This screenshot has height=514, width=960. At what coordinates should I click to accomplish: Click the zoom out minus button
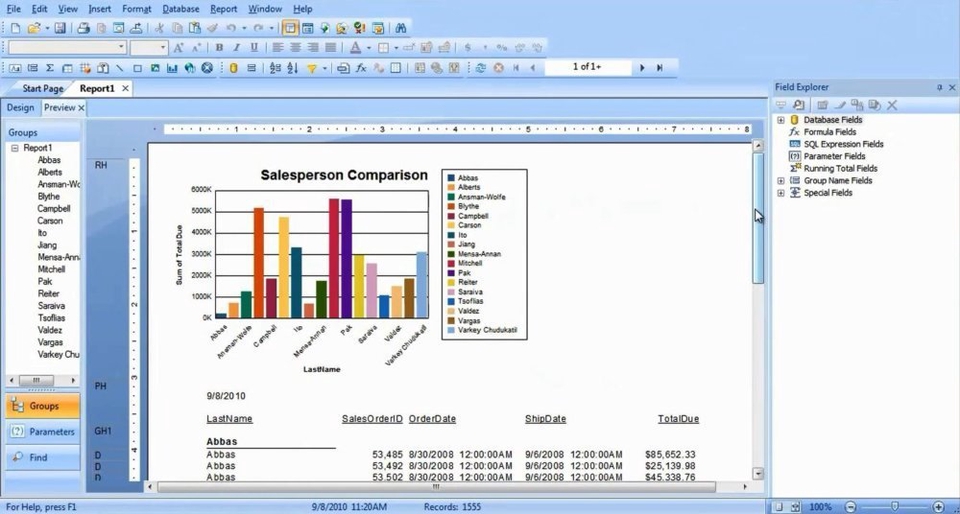850,507
